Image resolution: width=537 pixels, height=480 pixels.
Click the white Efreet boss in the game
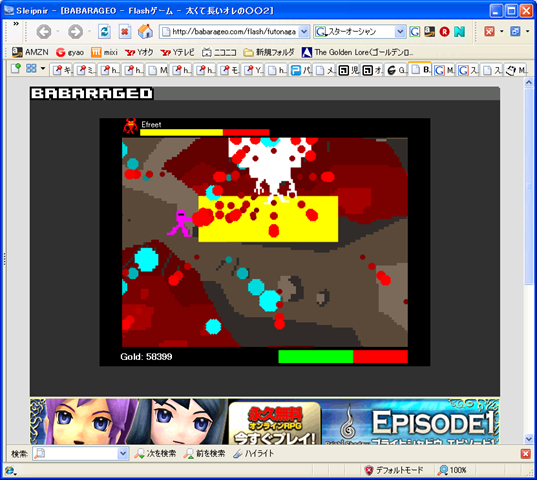tap(272, 170)
